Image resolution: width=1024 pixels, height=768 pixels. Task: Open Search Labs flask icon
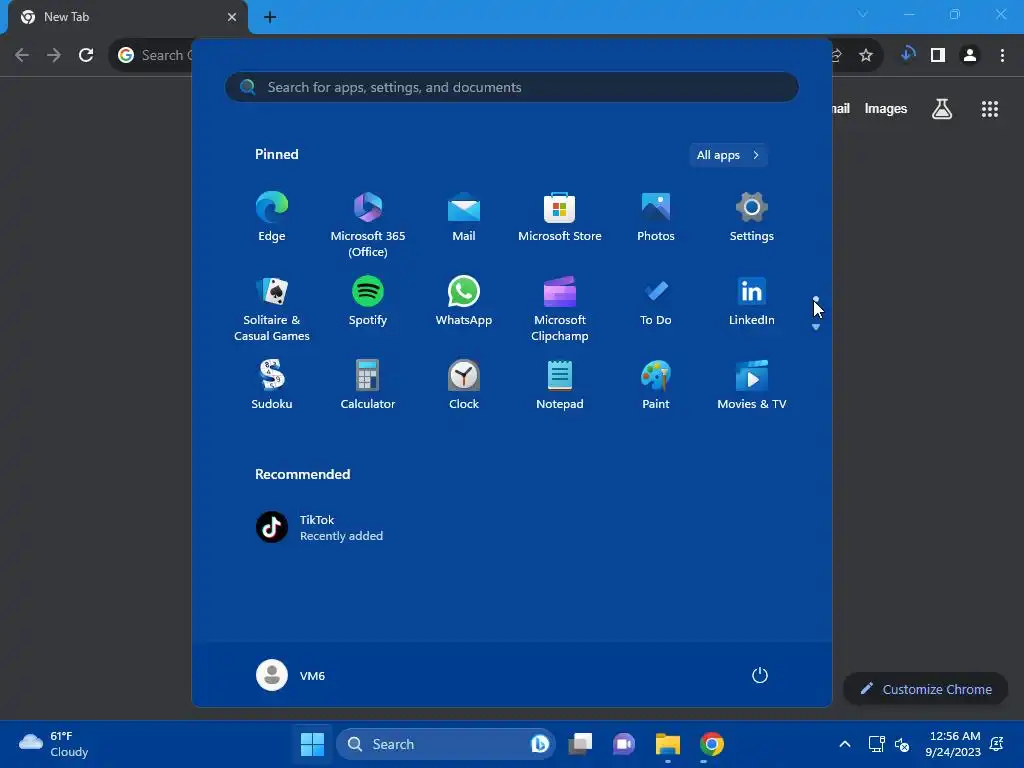(942, 108)
